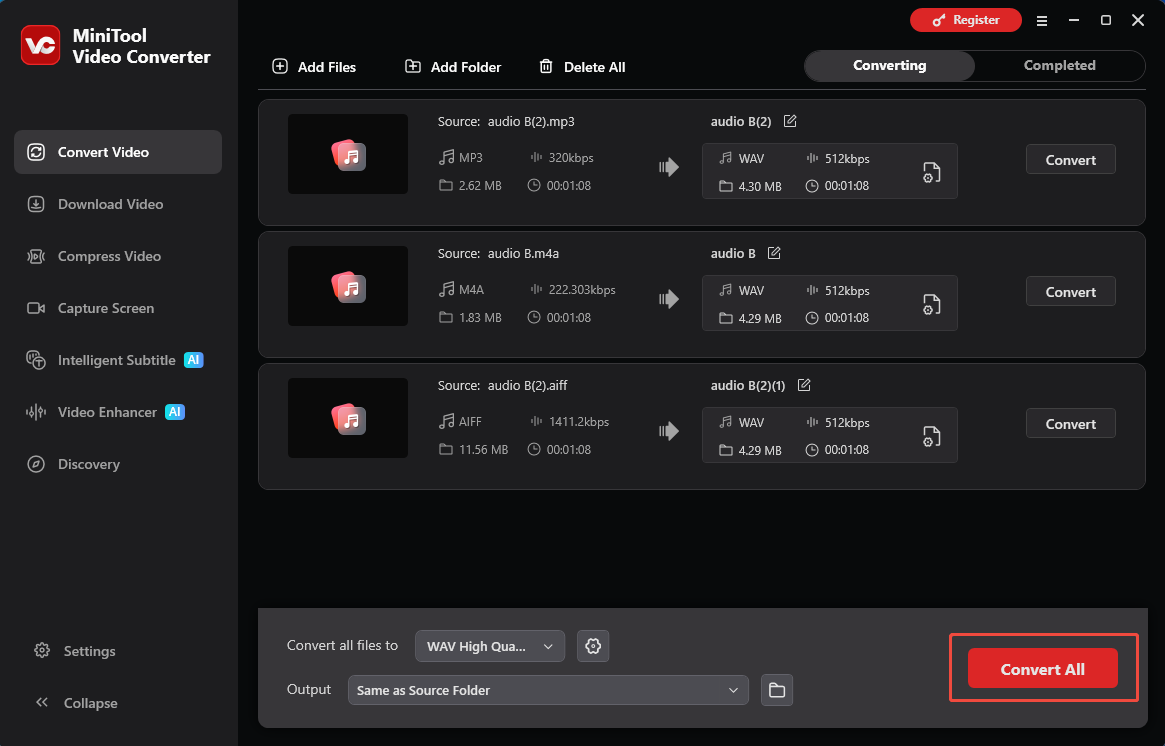Click the conversion arrow in audio B(2).mp3 row
The image size is (1165, 746).
click(x=669, y=167)
